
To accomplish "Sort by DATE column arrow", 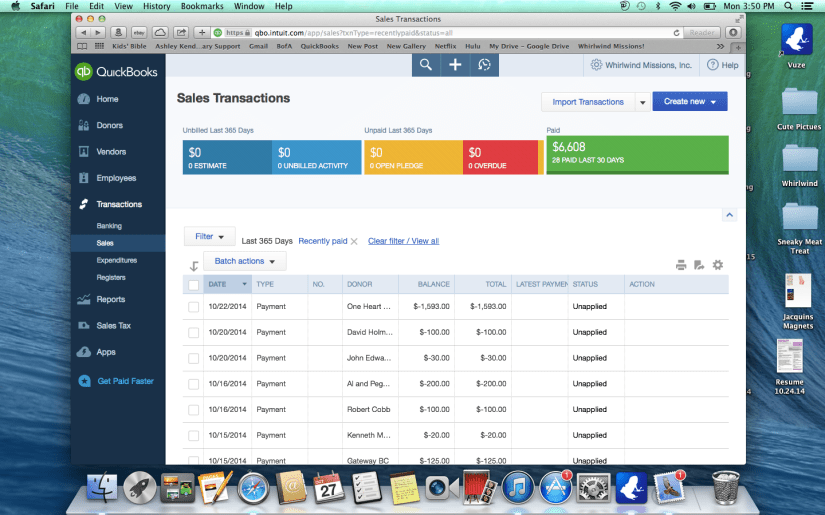I will tap(244, 284).
